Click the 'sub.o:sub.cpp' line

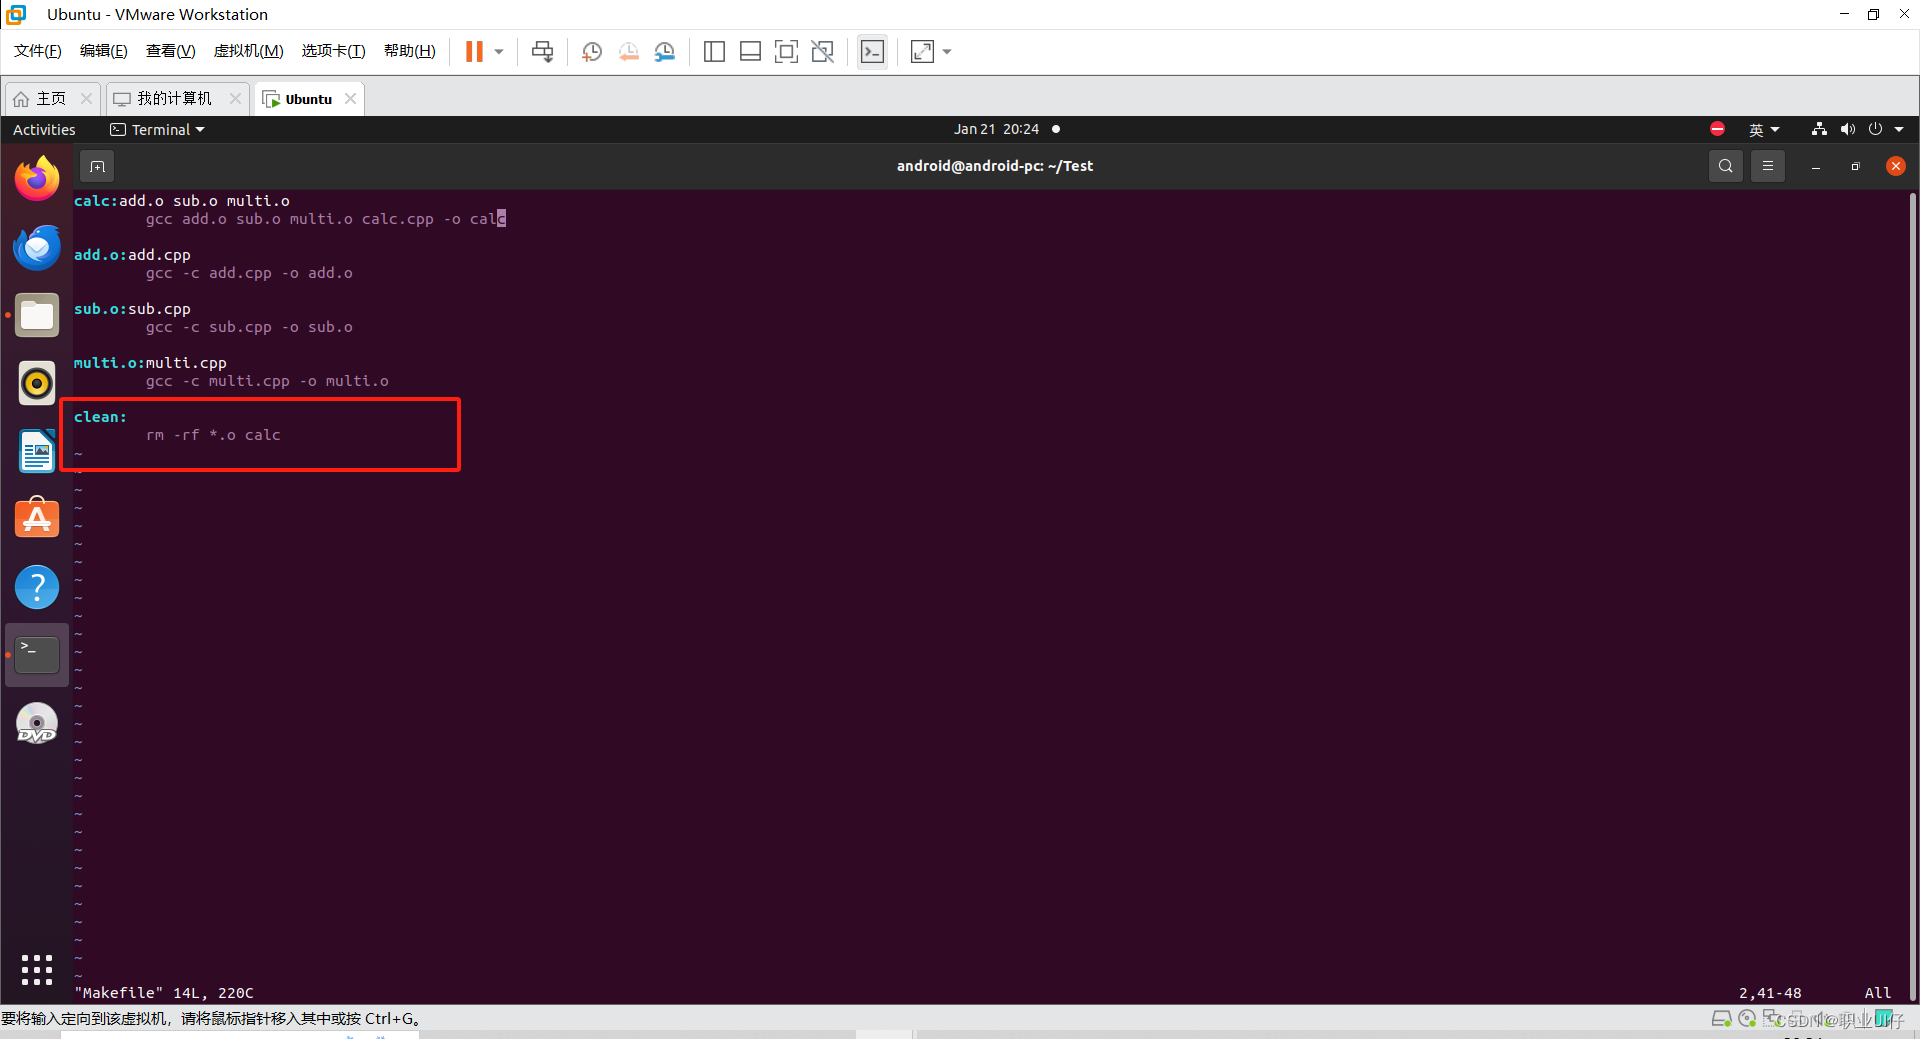pyautogui.click(x=132, y=309)
